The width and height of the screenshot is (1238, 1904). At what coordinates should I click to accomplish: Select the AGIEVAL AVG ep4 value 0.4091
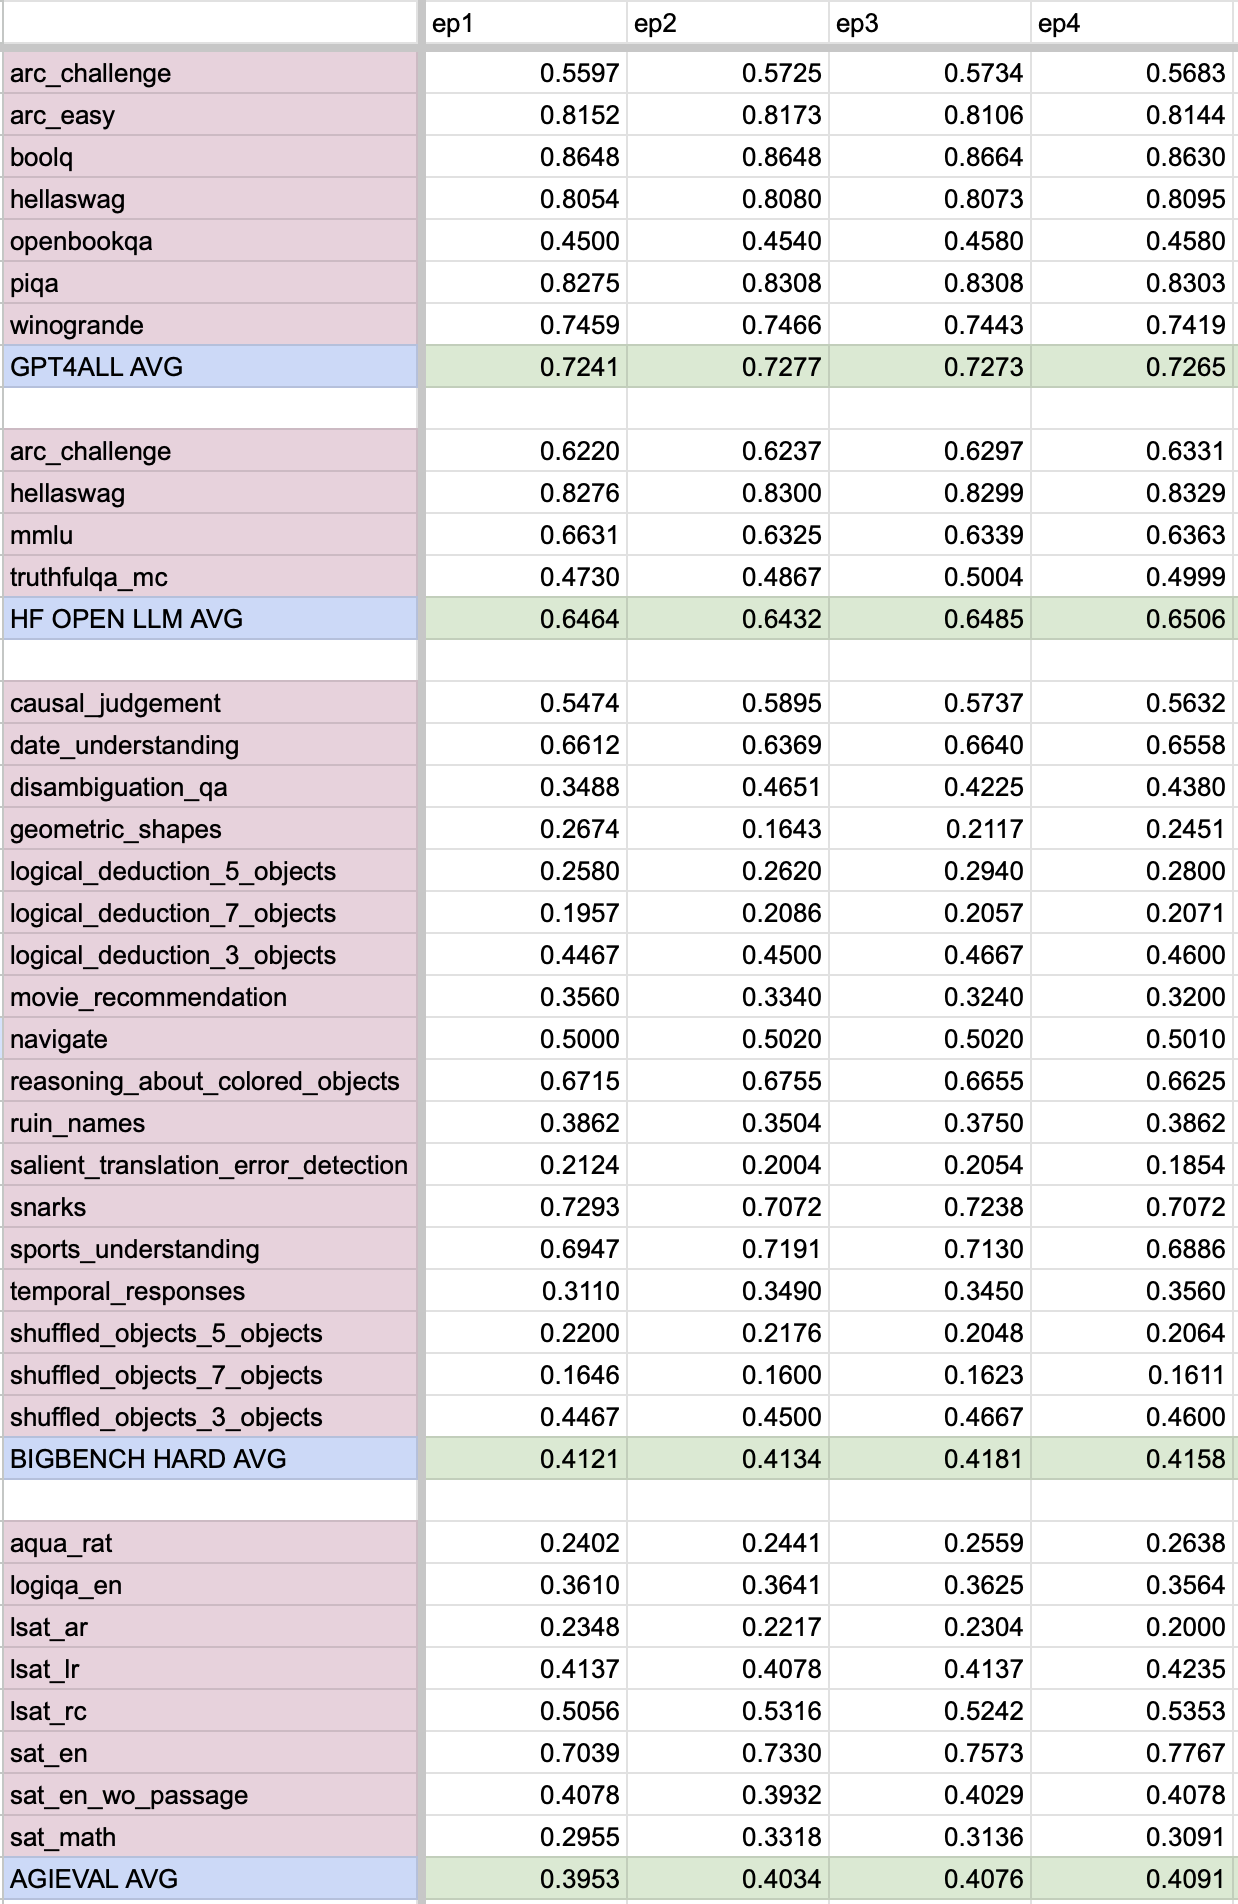pyautogui.click(x=1132, y=1879)
